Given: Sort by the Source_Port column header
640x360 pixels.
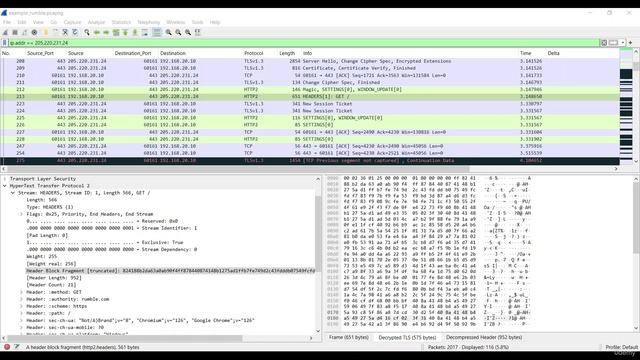Looking at the screenshot, I should pos(40,53).
